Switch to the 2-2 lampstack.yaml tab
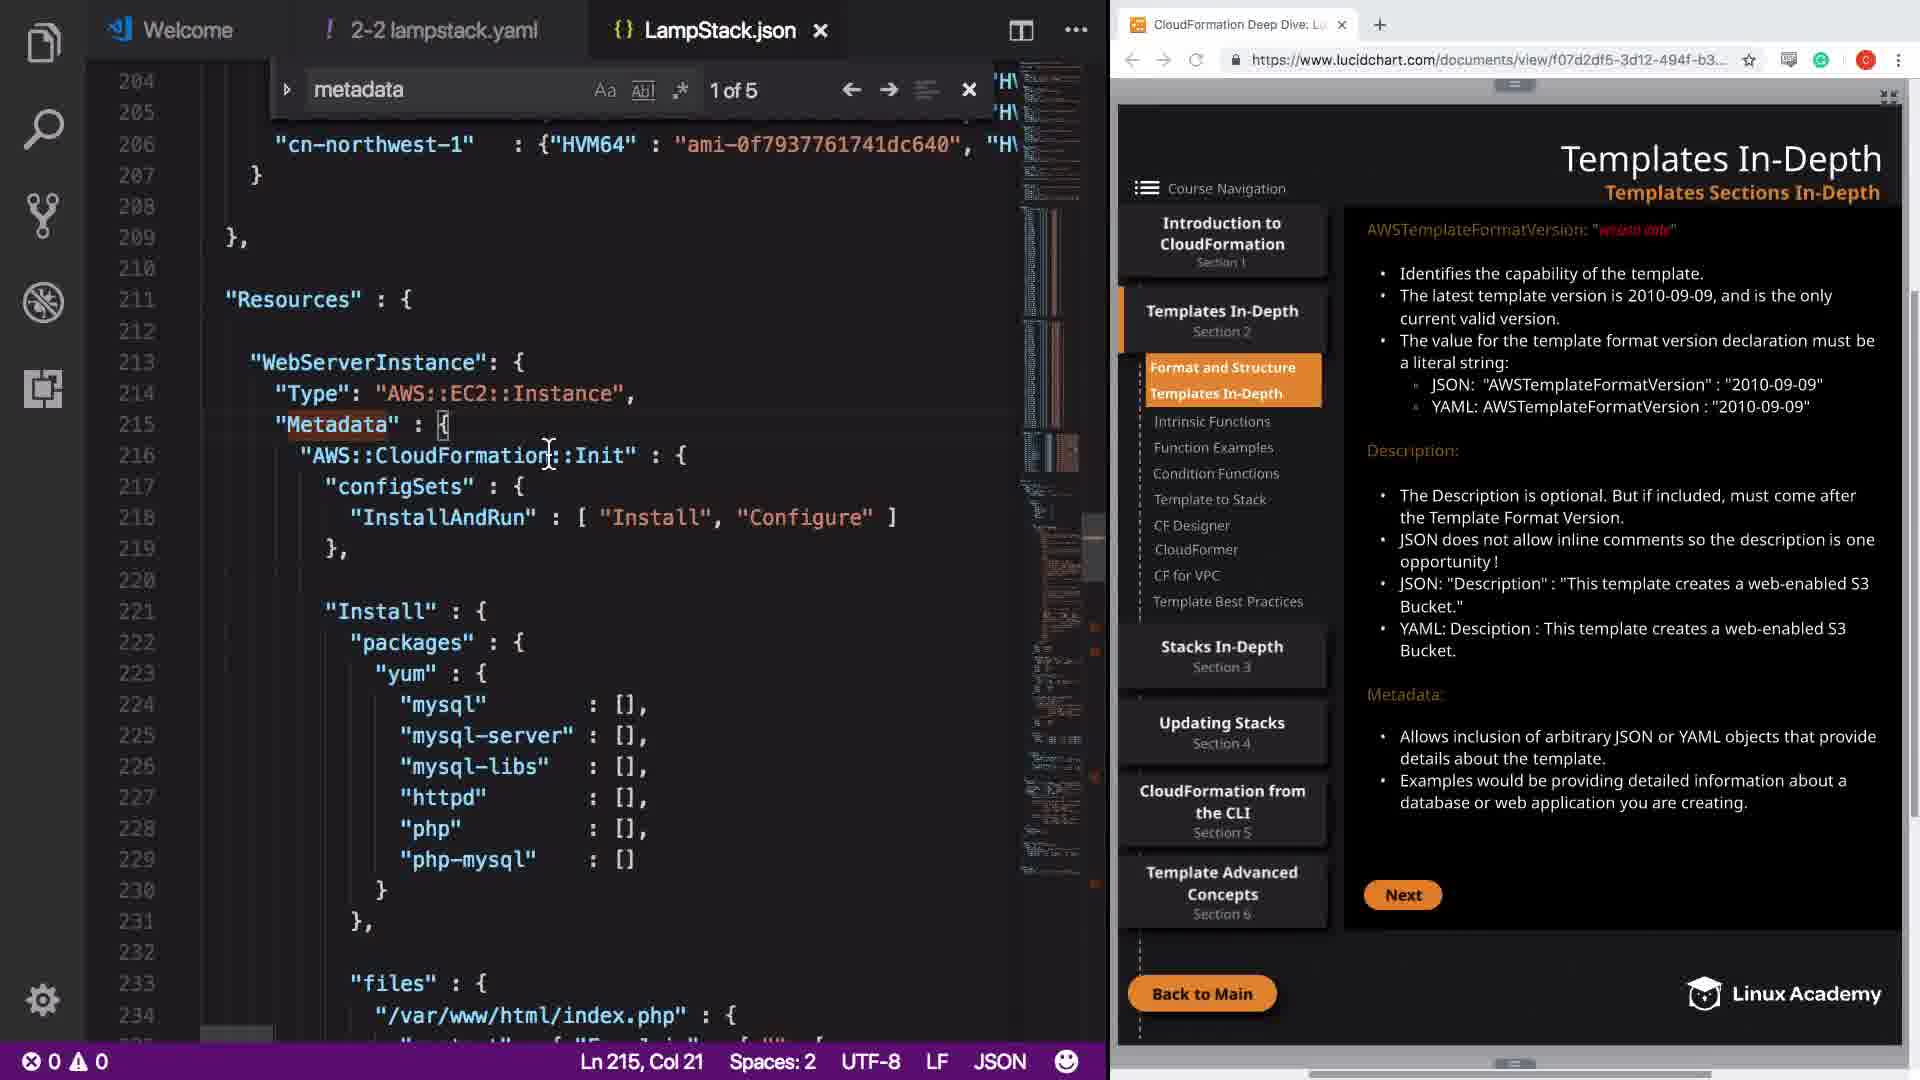This screenshot has width=1920, height=1080. click(x=443, y=30)
